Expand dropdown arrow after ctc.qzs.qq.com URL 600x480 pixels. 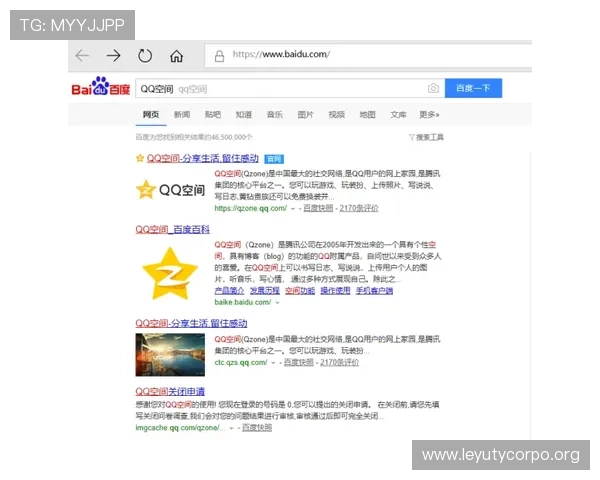[x=273, y=362]
